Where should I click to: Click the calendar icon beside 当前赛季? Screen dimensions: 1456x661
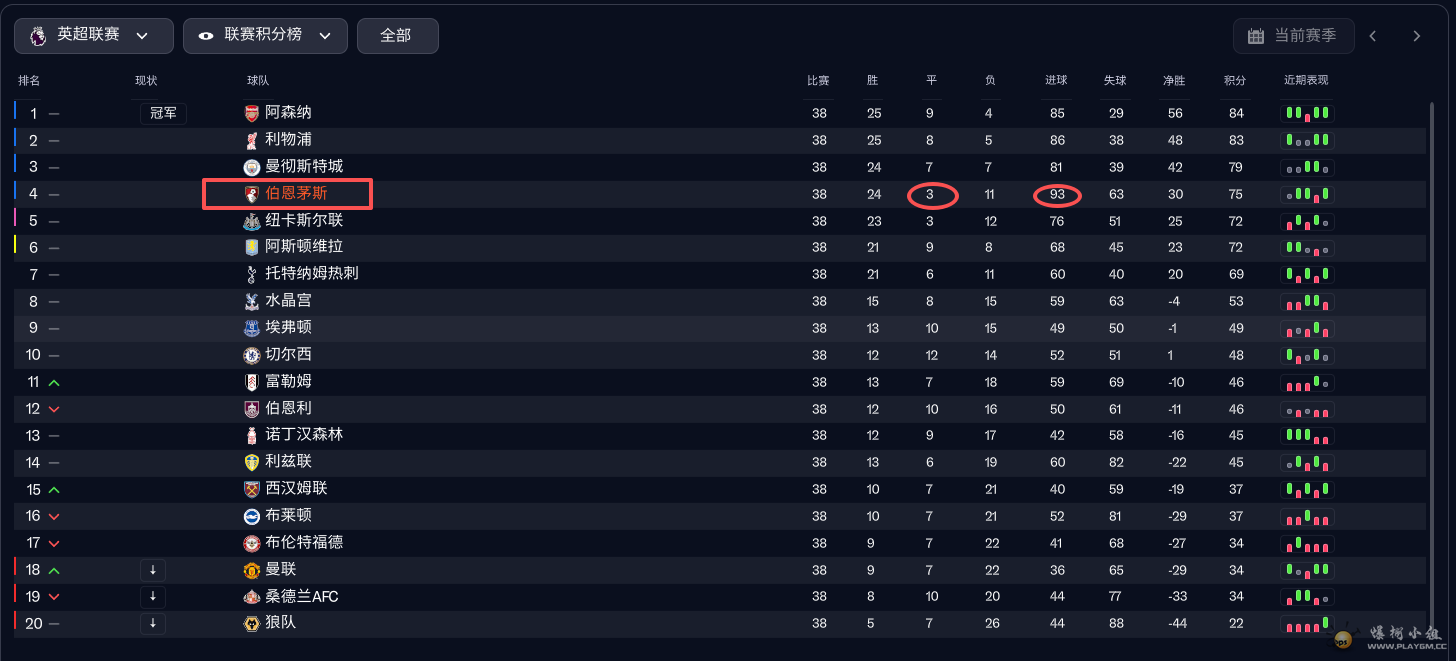point(1256,36)
